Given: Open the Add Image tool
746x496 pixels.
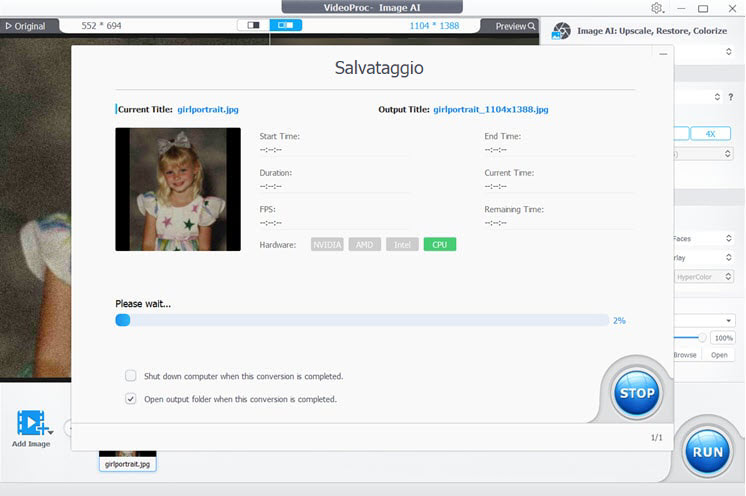Looking at the screenshot, I should tap(31, 428).
